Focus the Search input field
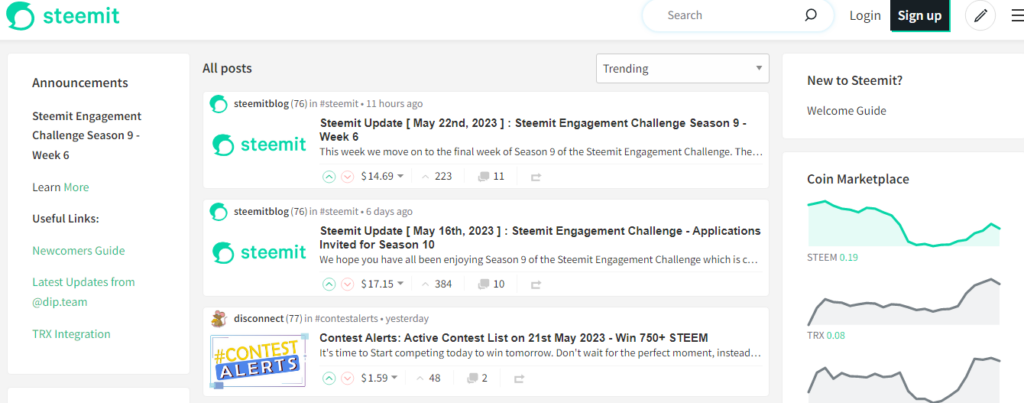Screen dimensions: 1024x403 728,15
